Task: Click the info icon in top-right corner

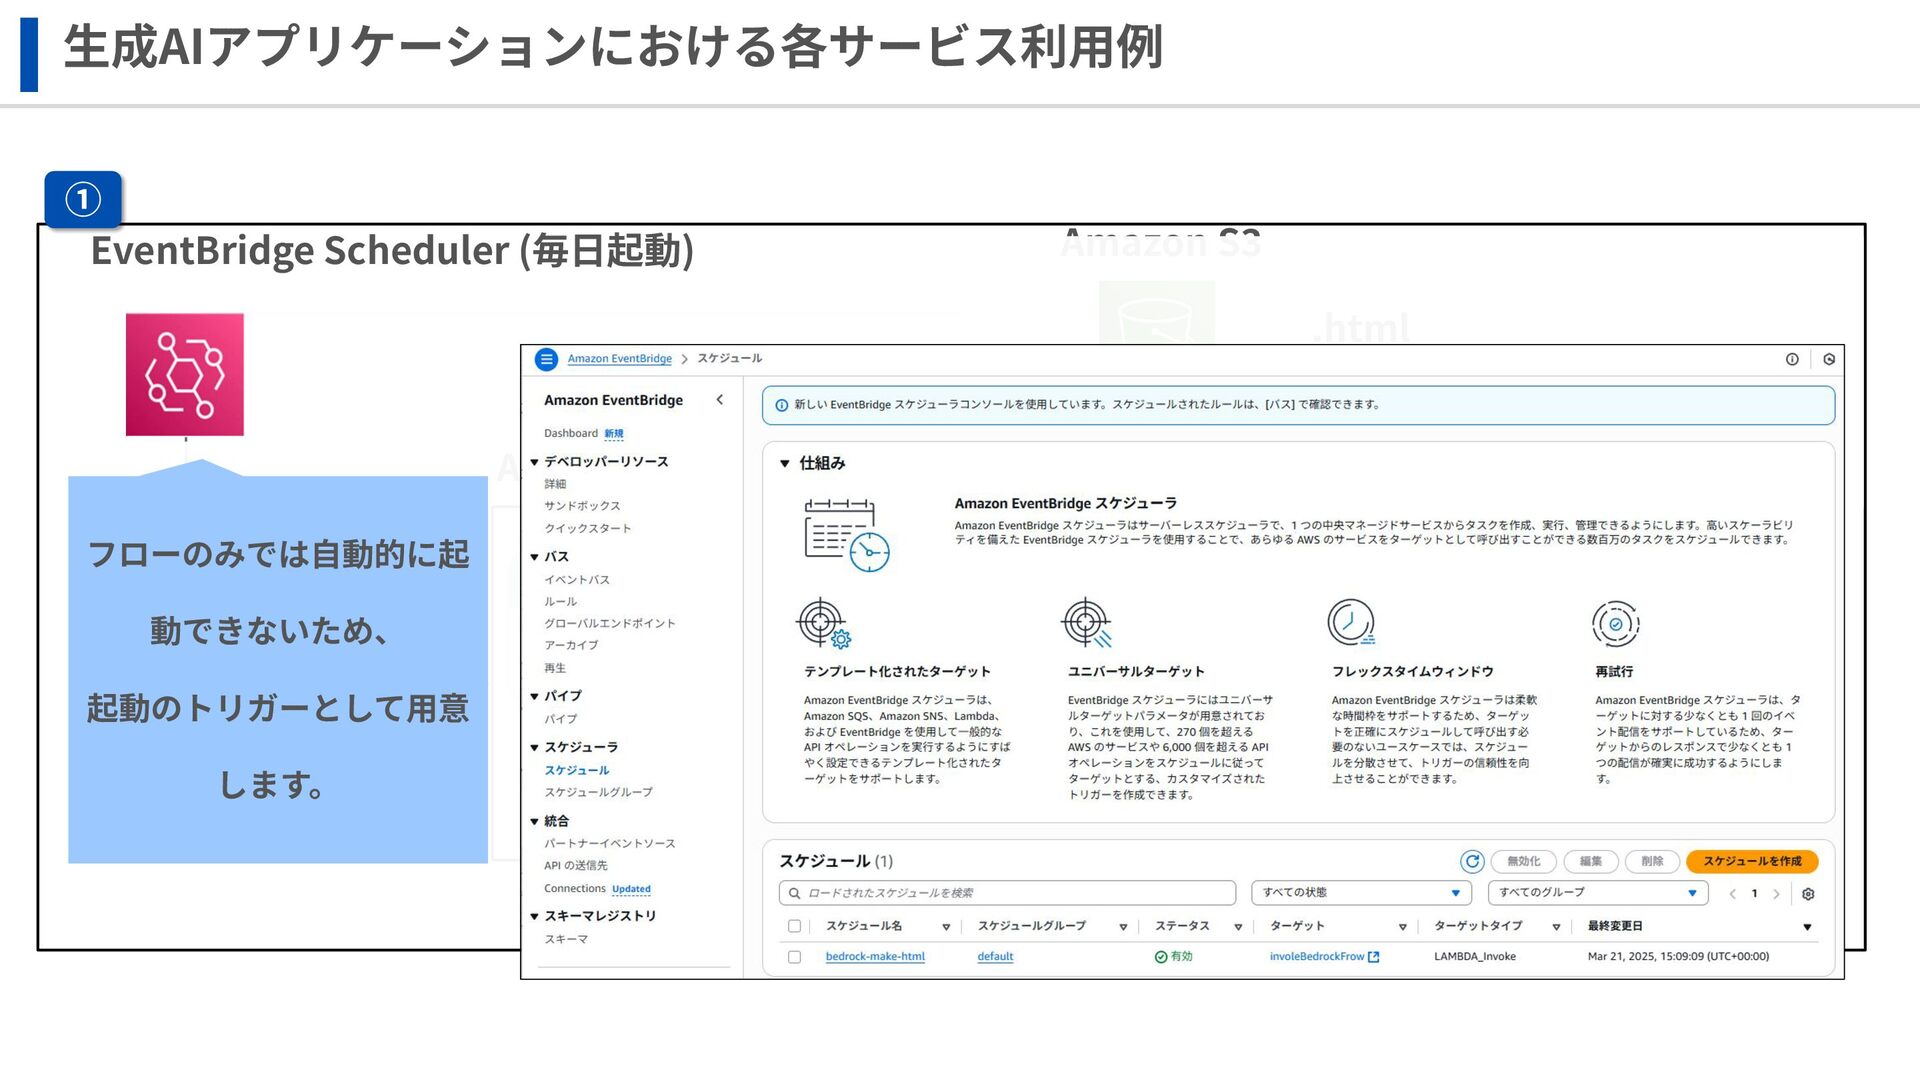Action: tap(1792, 359)
